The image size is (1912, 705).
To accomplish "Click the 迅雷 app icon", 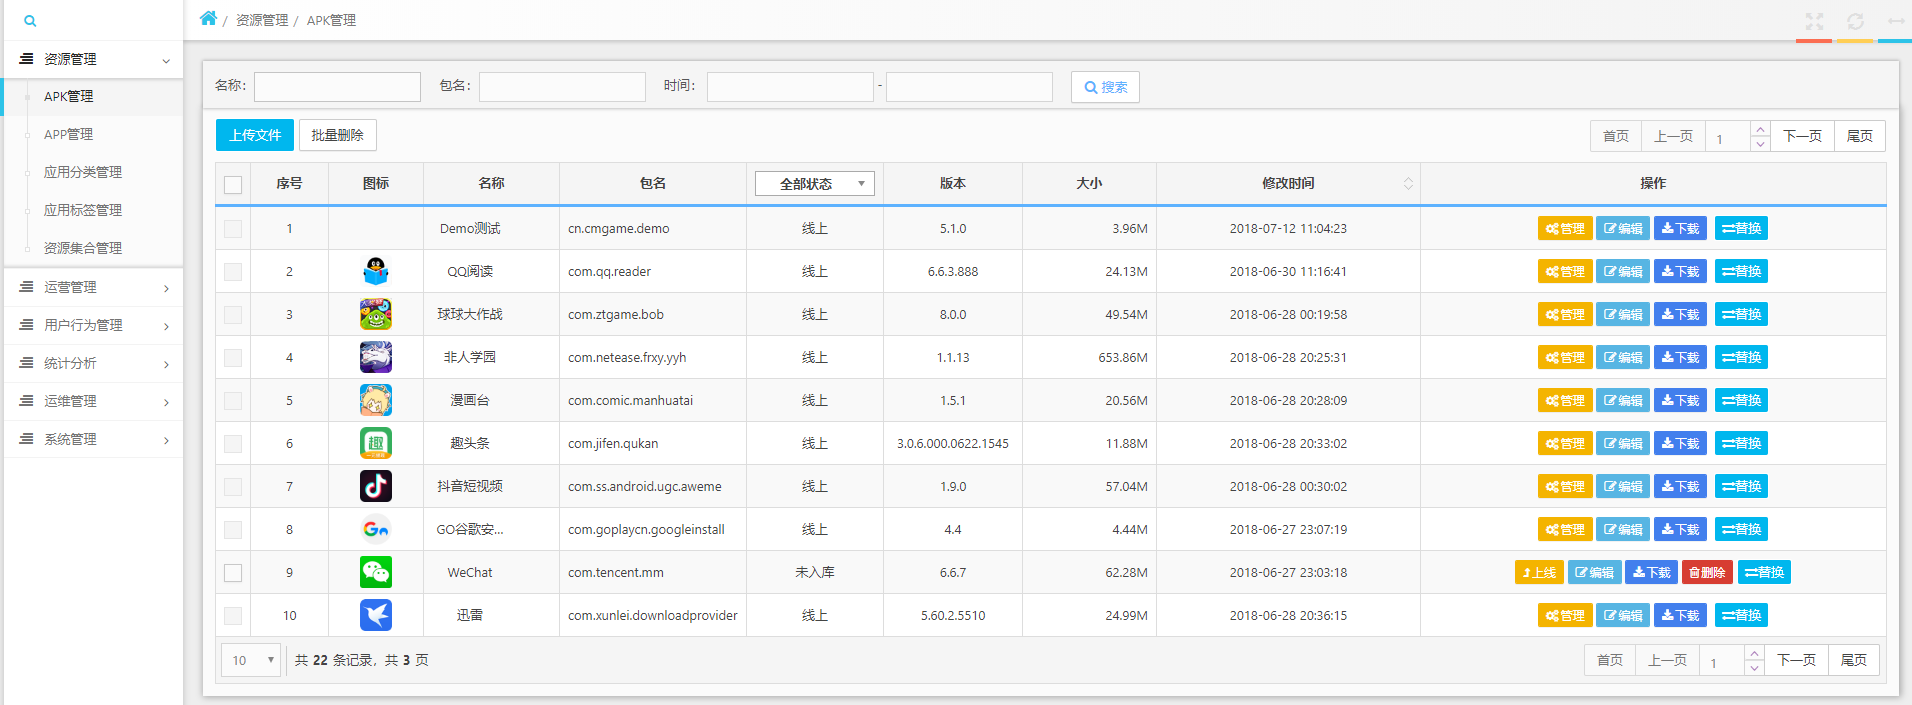I will point(376,615).
